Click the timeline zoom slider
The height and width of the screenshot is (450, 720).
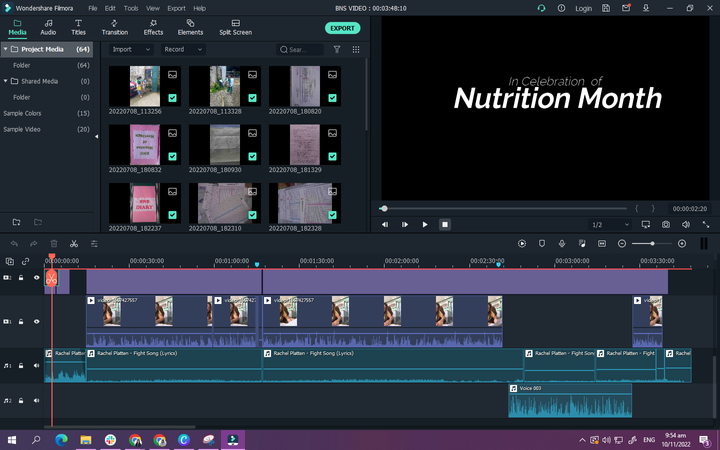point(652,243)
